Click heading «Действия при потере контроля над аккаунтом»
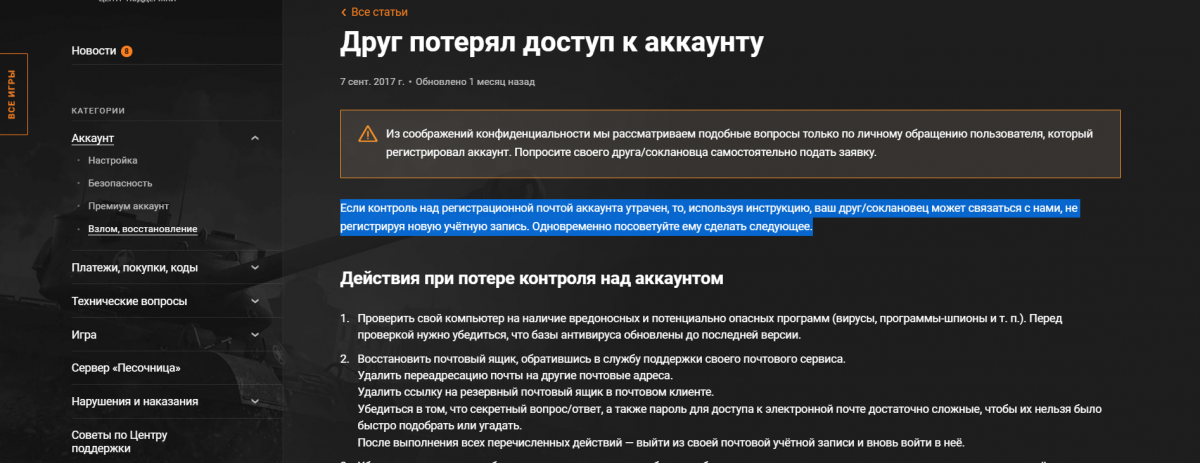Image resolution: width=1200 pixels, height=463 pixels. [531, 277]
